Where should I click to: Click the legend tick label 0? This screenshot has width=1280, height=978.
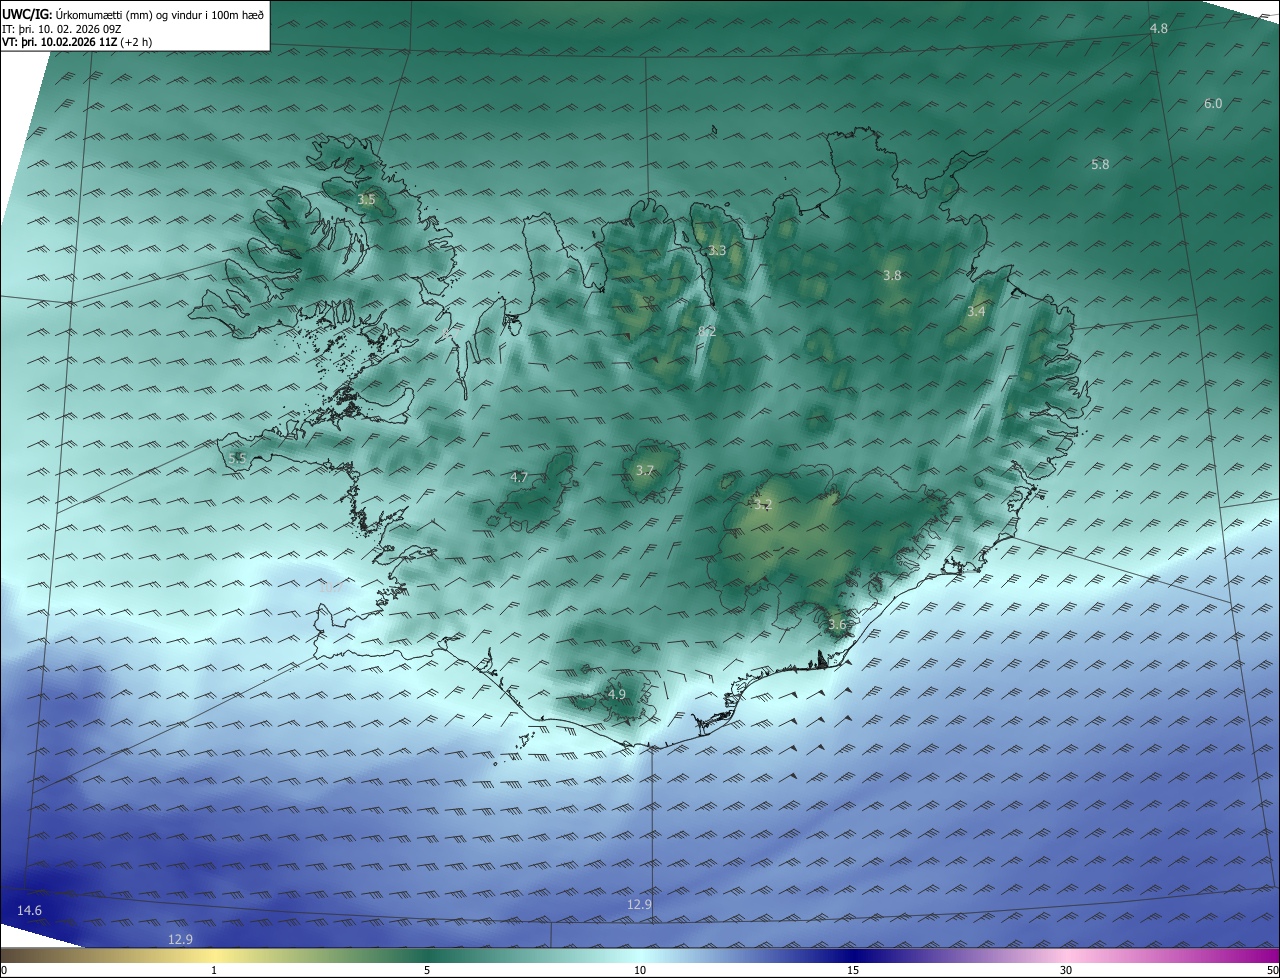[x=4, y=970]
